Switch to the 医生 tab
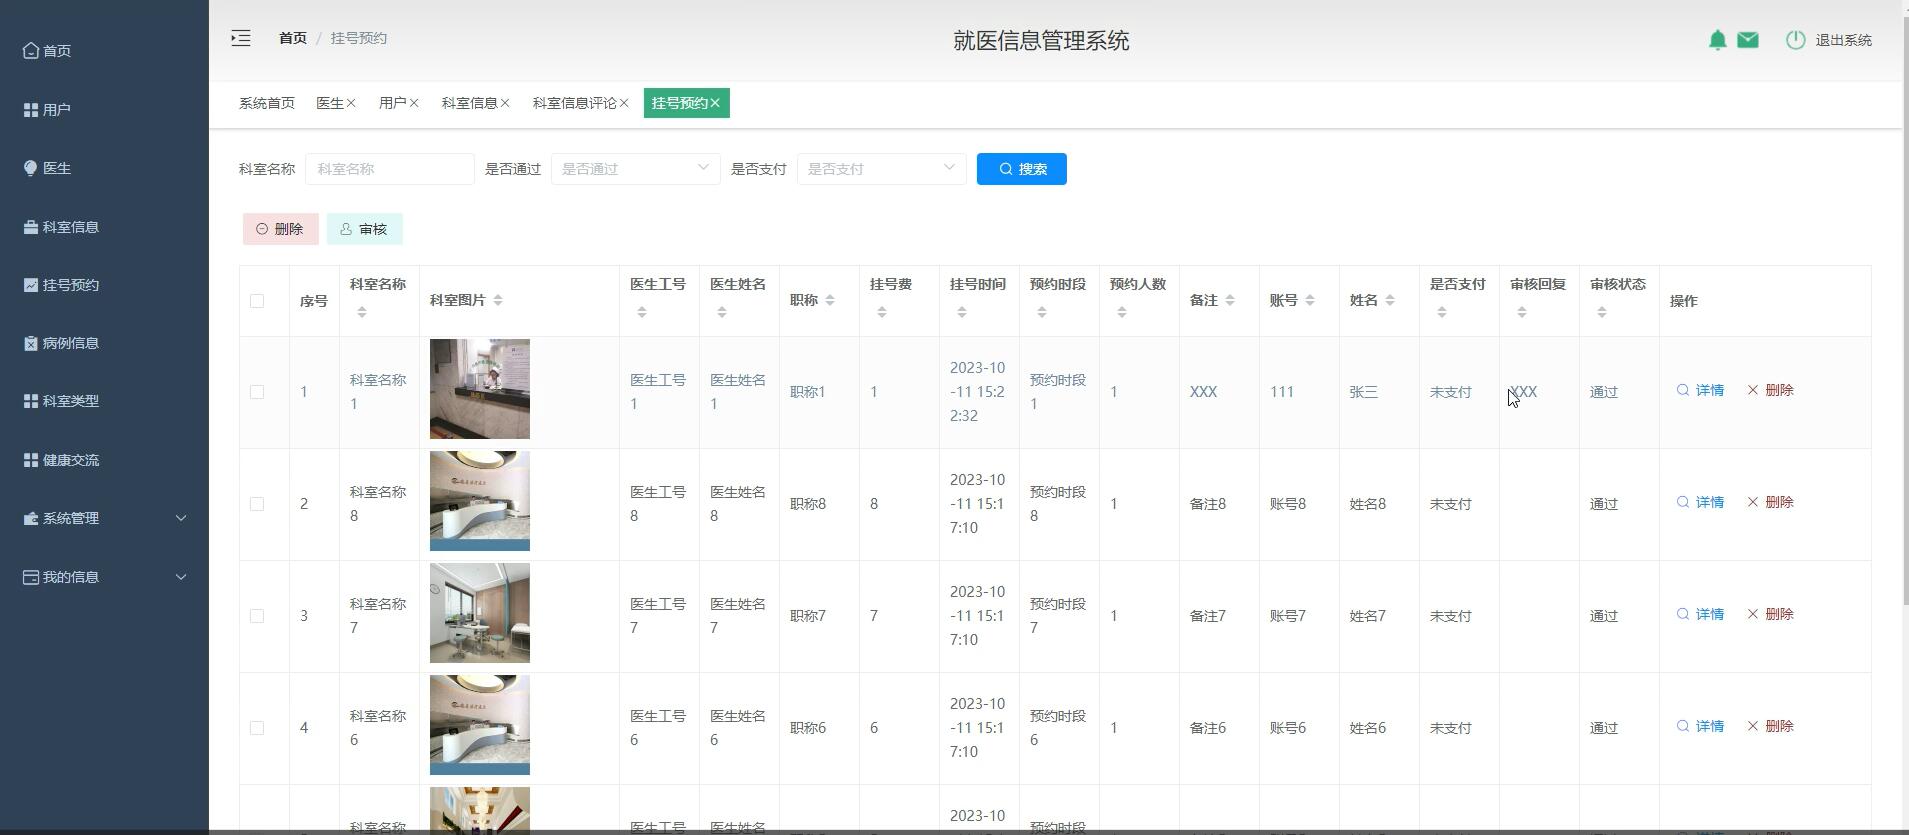Viewport: 1909px width, 835px height. point(330,103)
